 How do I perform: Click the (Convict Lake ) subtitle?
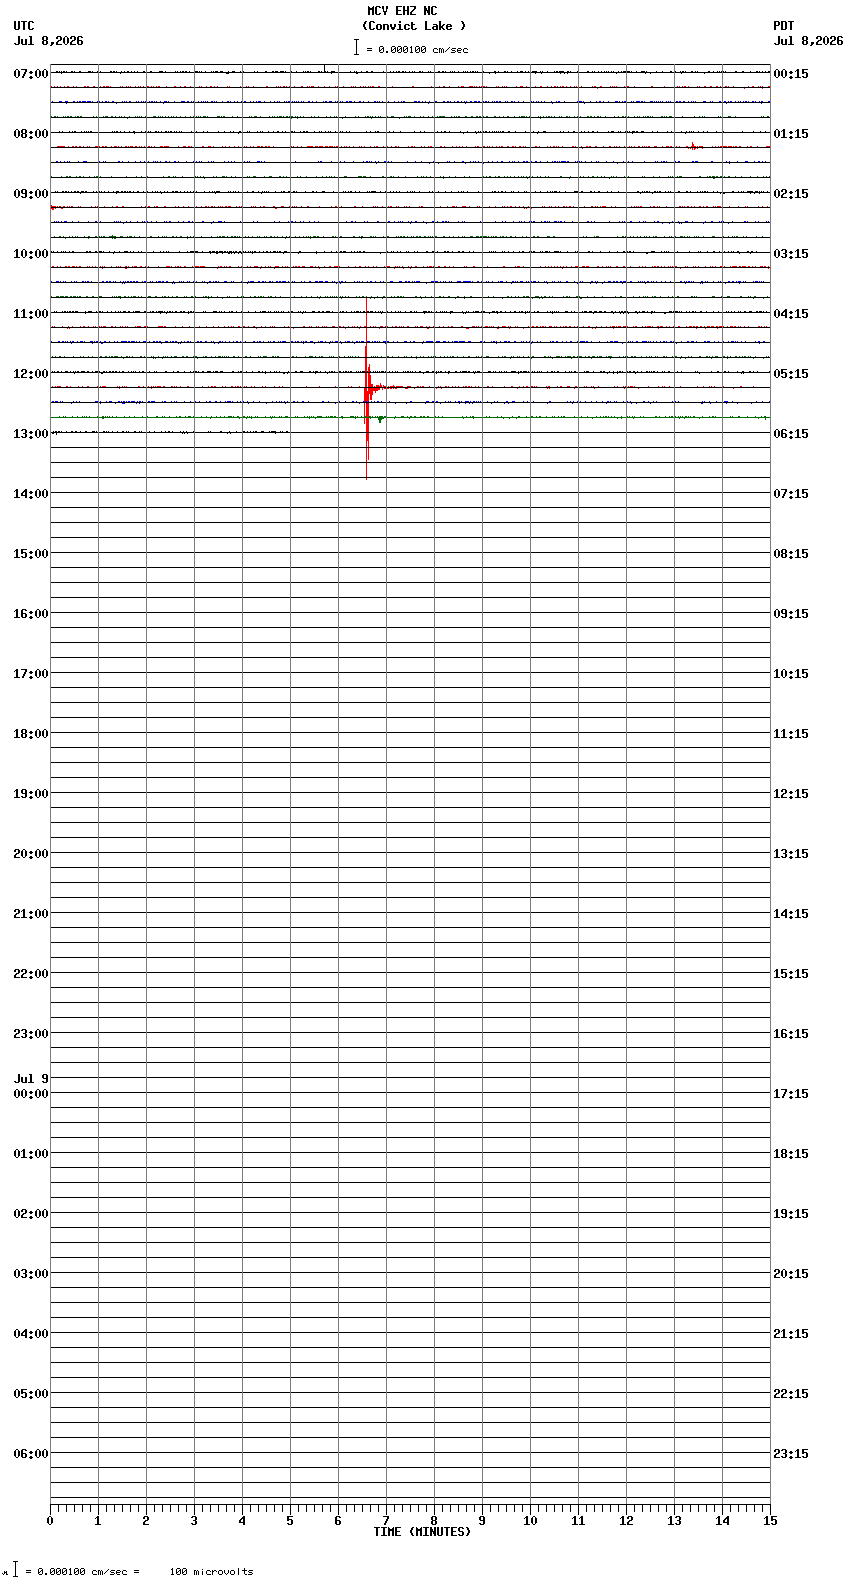click(414, 26)
